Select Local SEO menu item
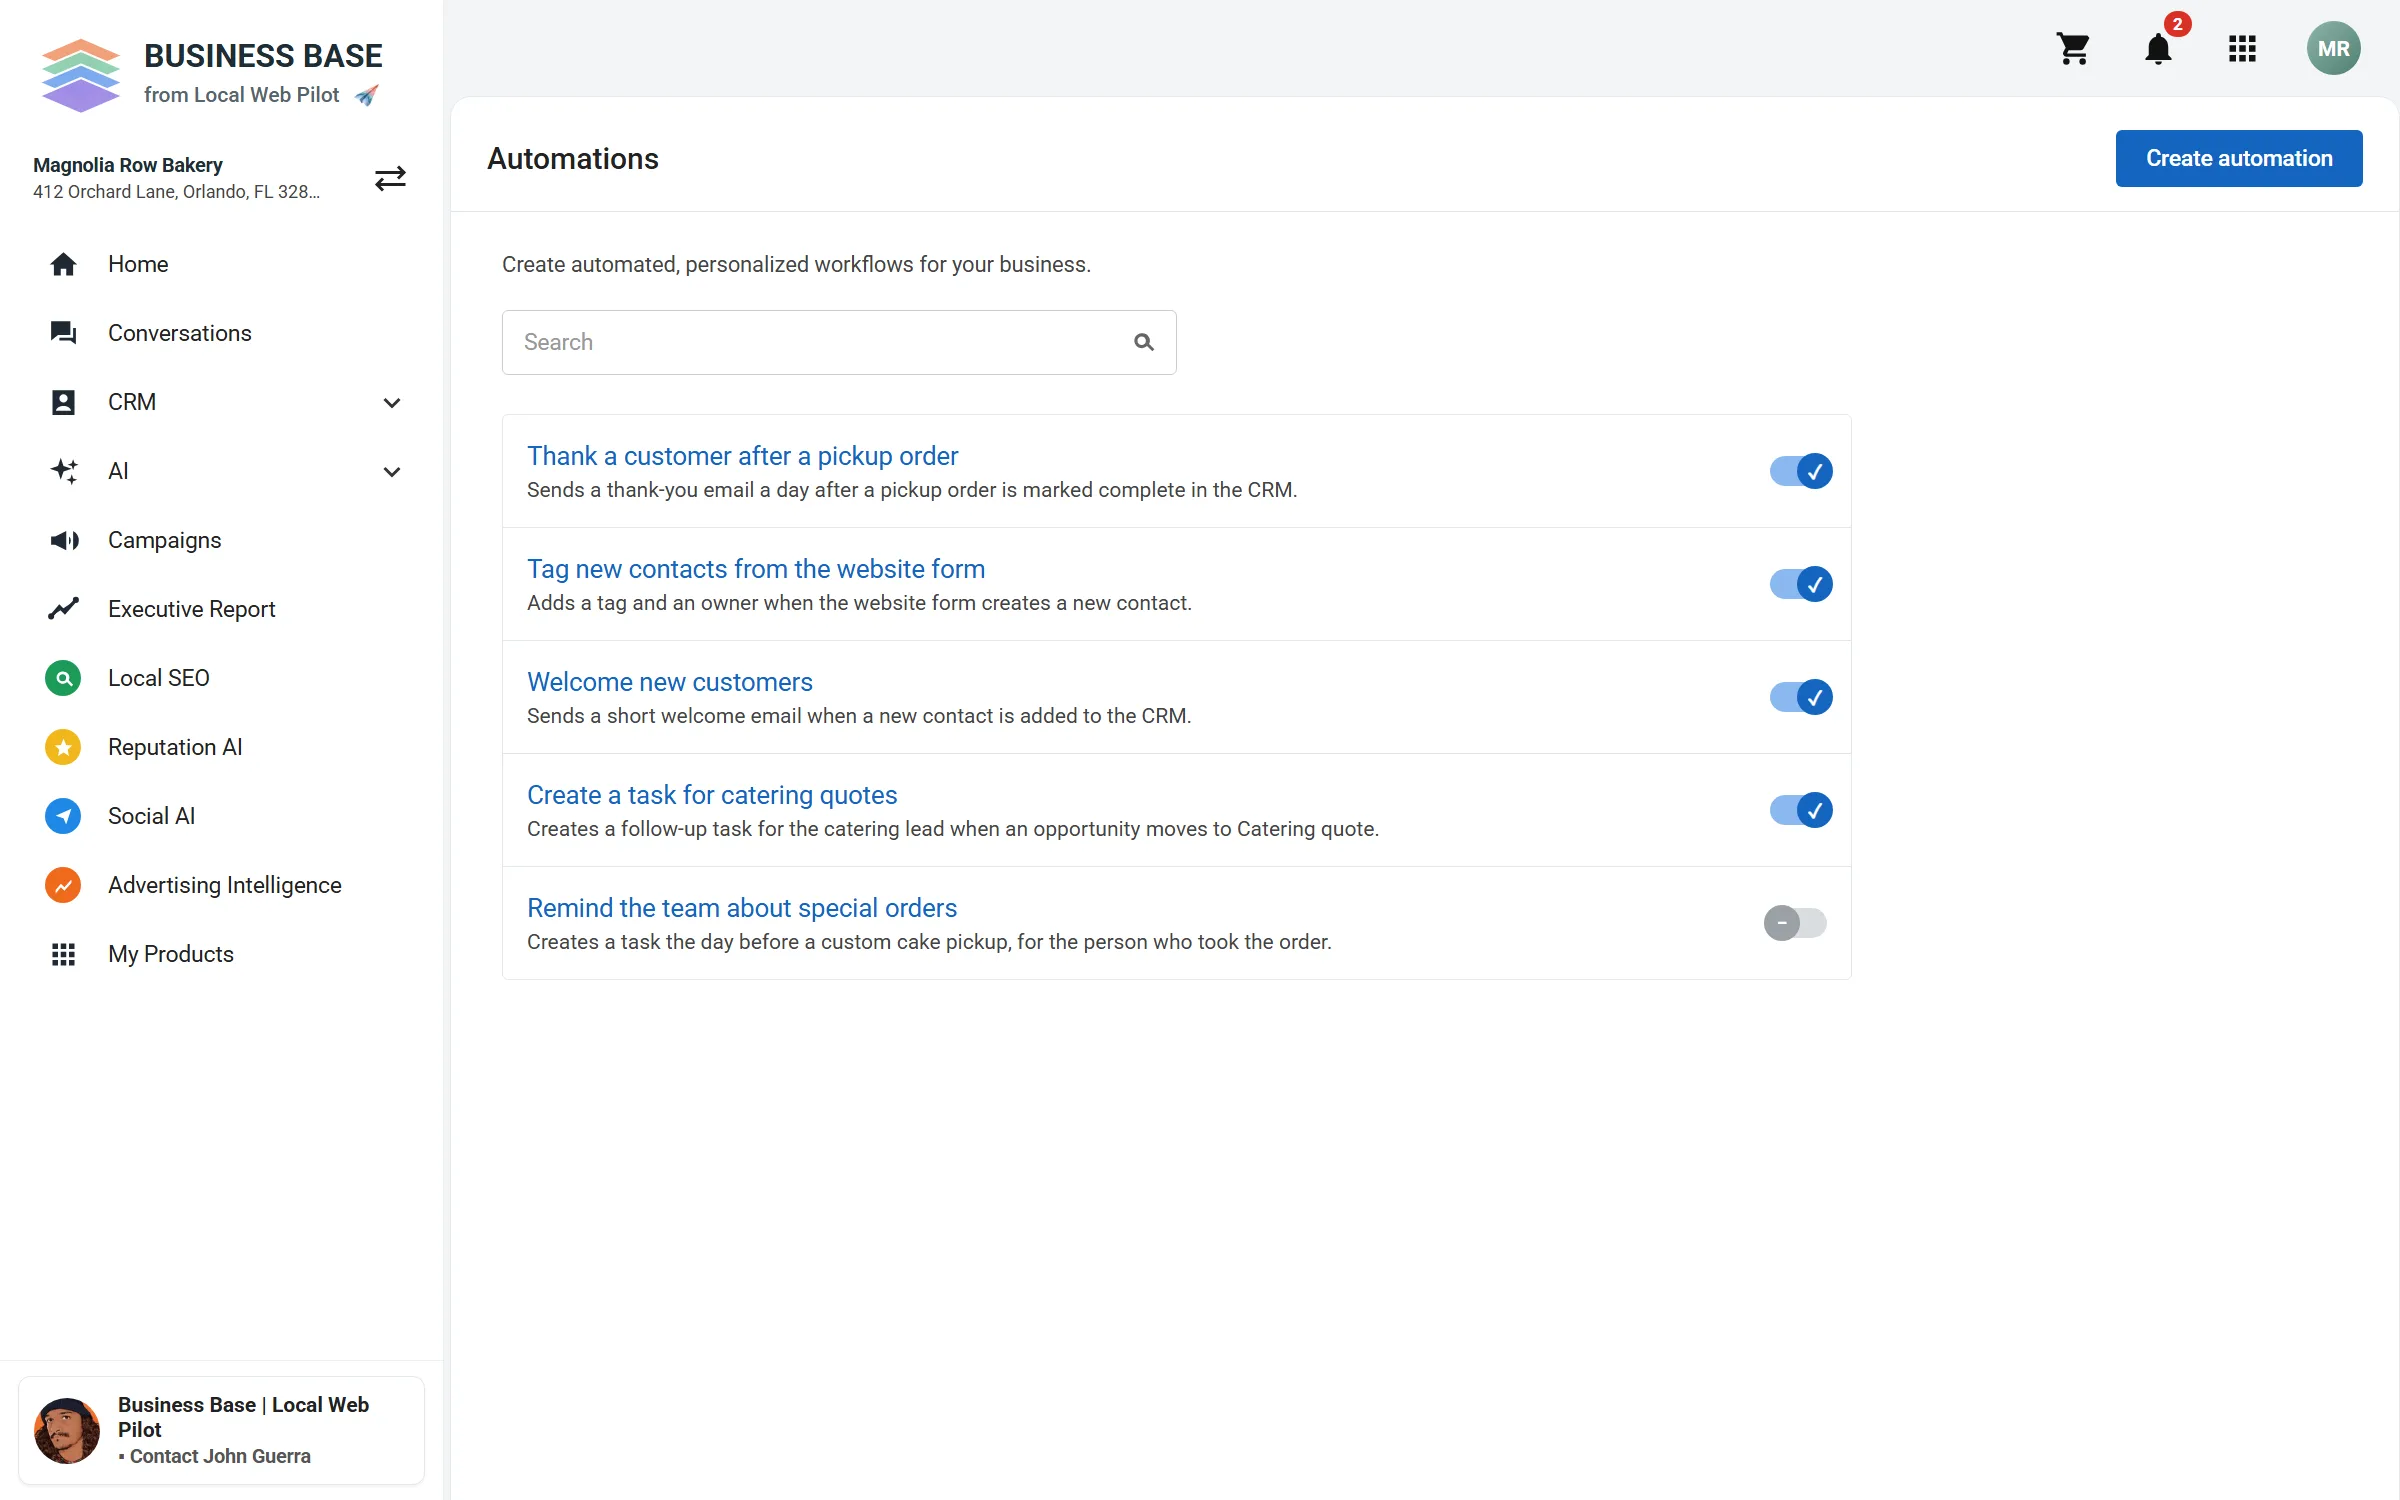This screenshot has width=2400, height=1500. tap(159, 678)
